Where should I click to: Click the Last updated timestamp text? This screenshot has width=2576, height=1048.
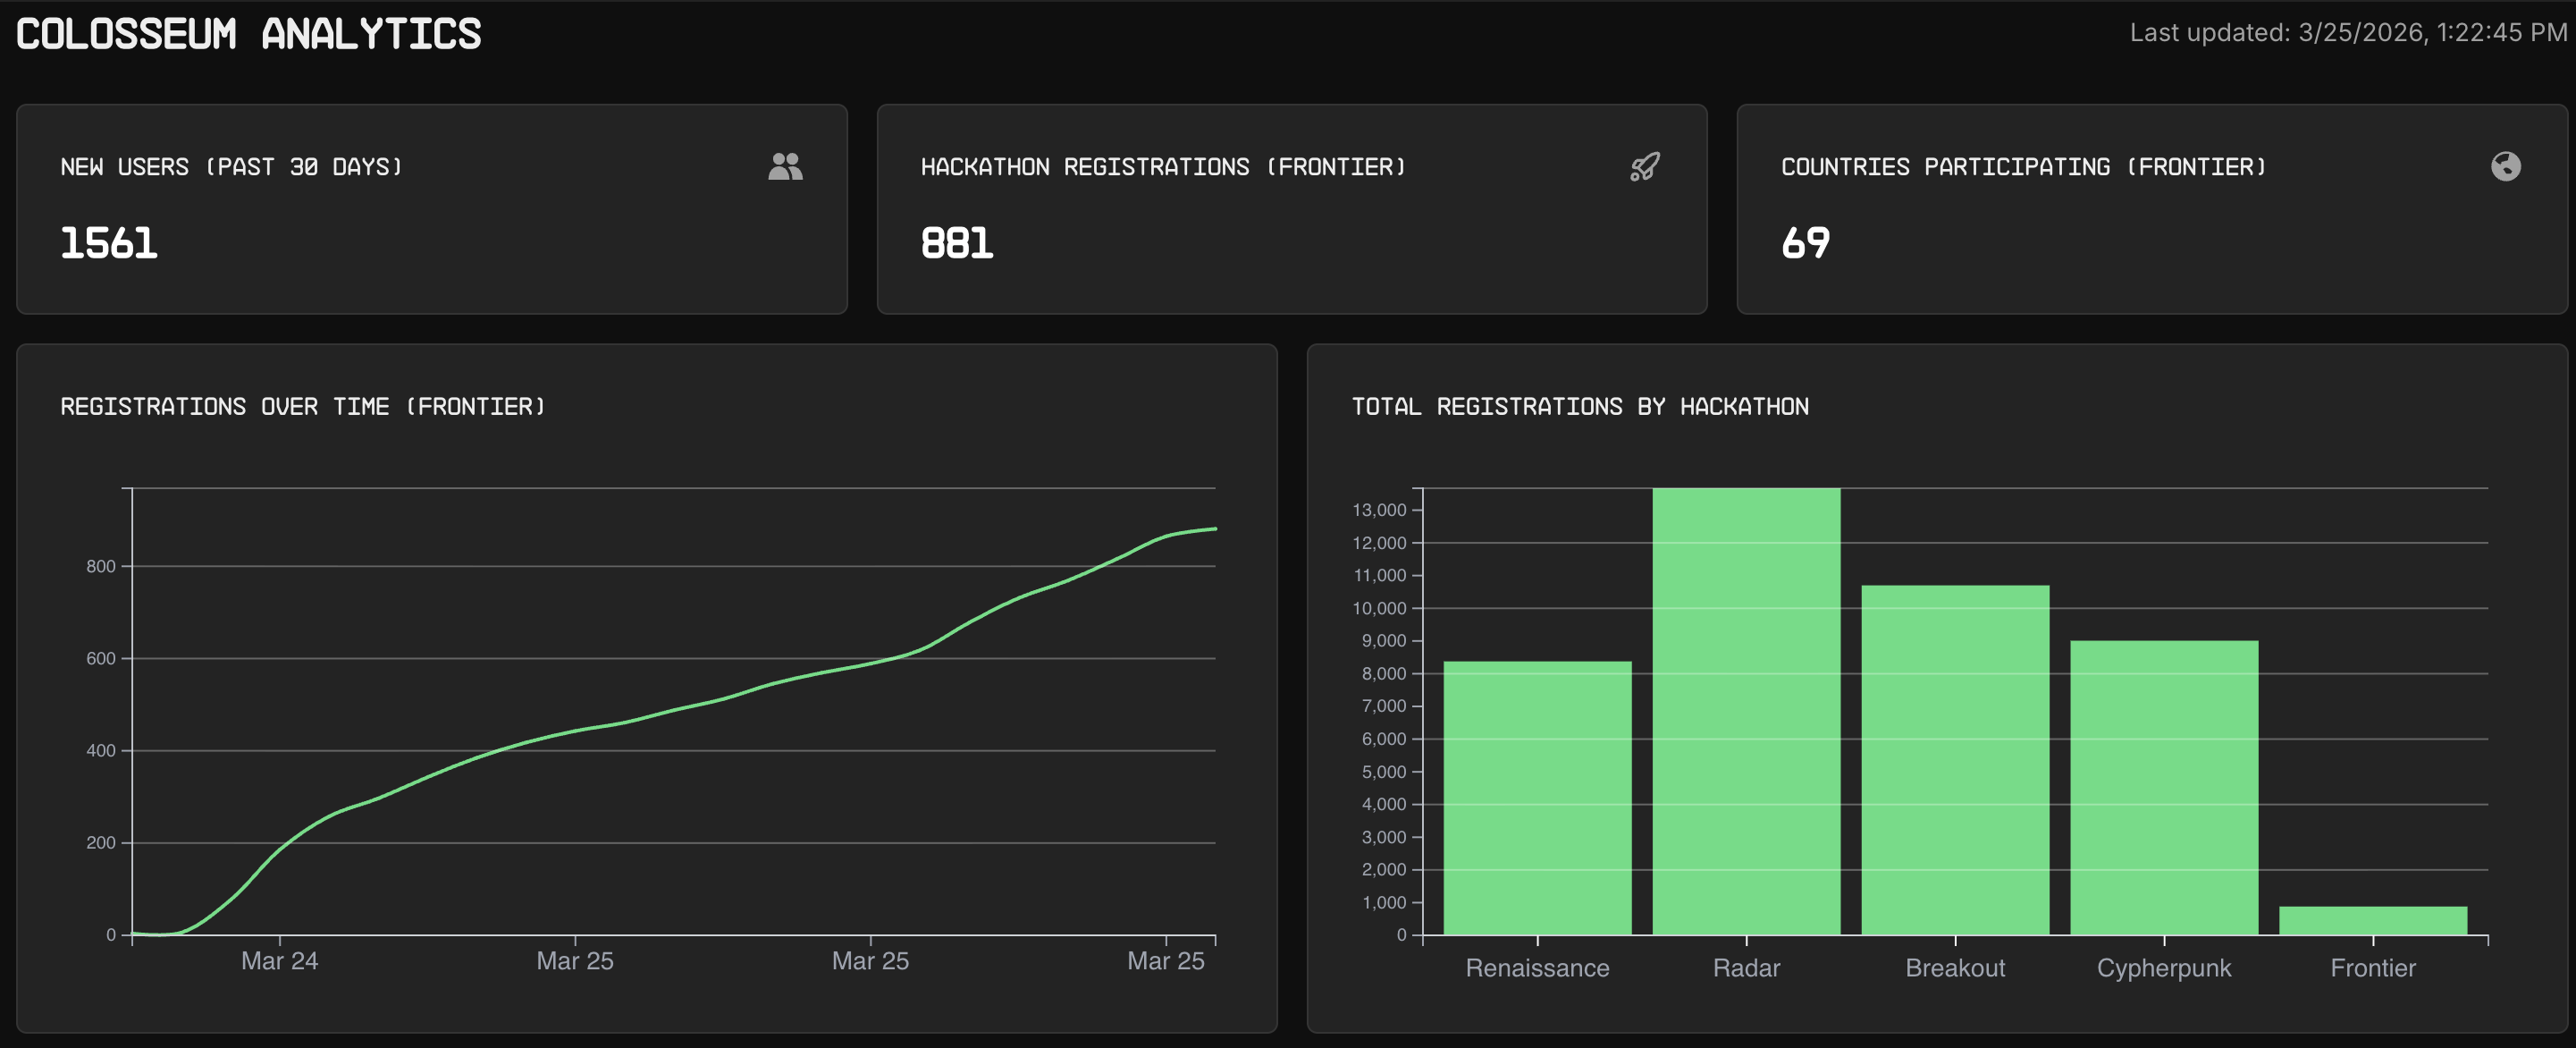(2347, 33)
